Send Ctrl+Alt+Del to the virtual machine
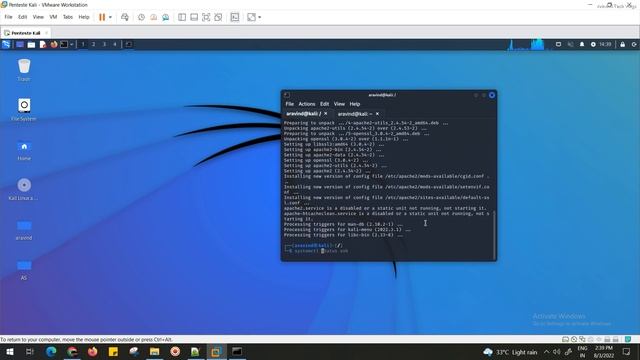The width and height of the screenshot is (640, 360). coord(125,17)
